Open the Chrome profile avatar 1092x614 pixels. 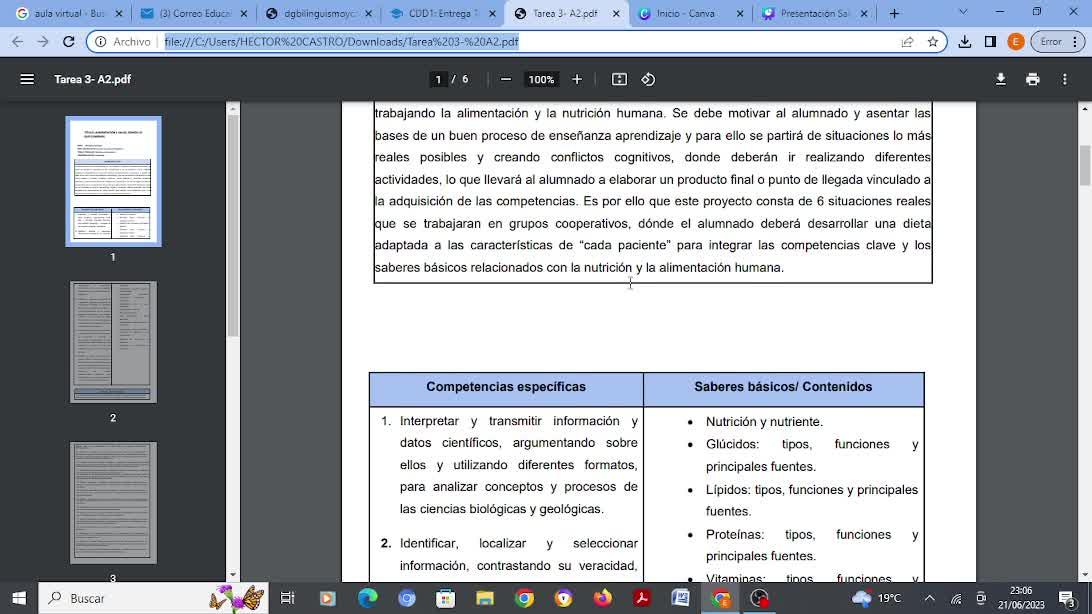coord(1016,42)
